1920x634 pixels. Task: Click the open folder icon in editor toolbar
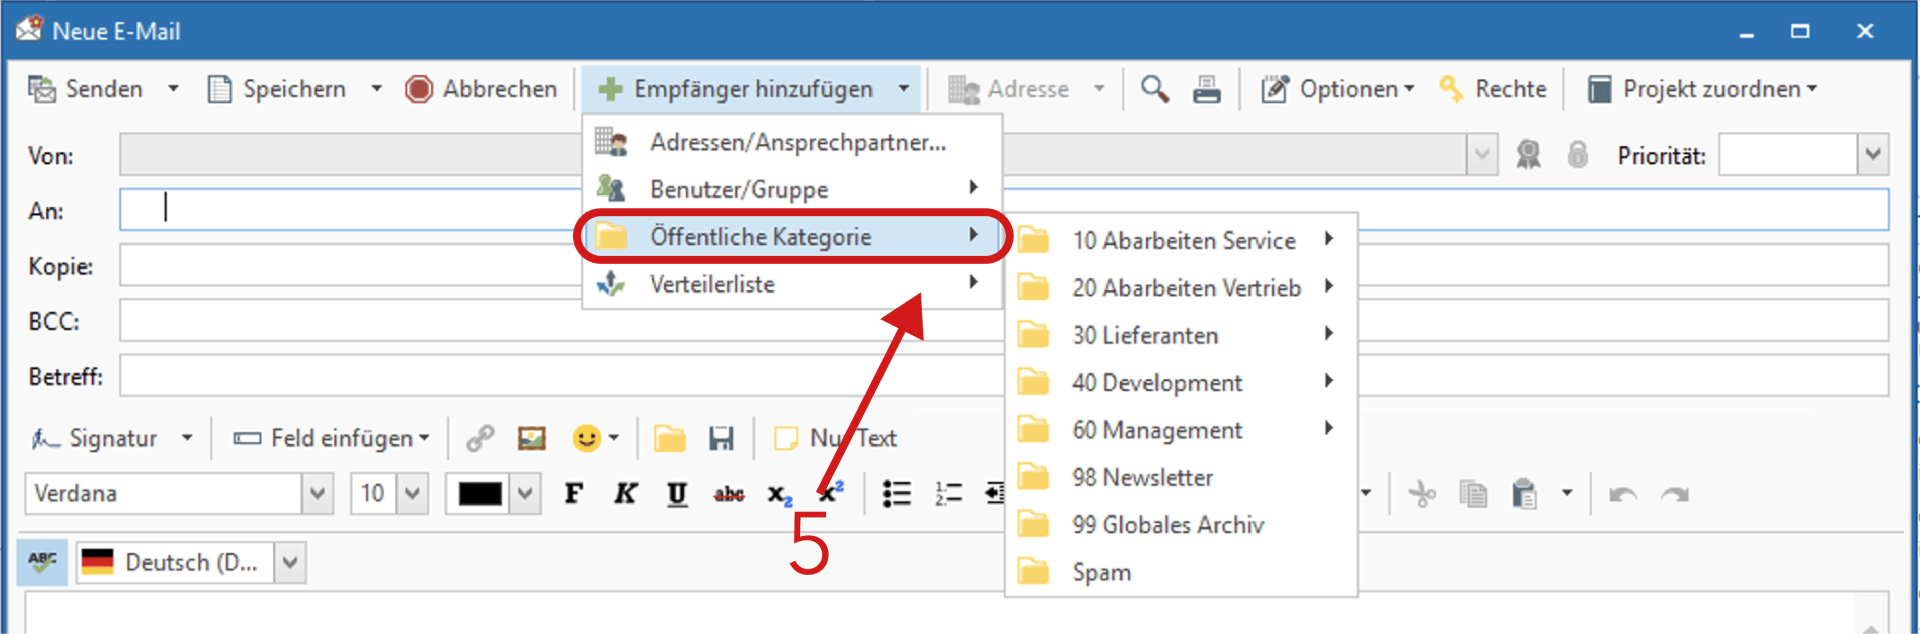[x=669, y=438]
